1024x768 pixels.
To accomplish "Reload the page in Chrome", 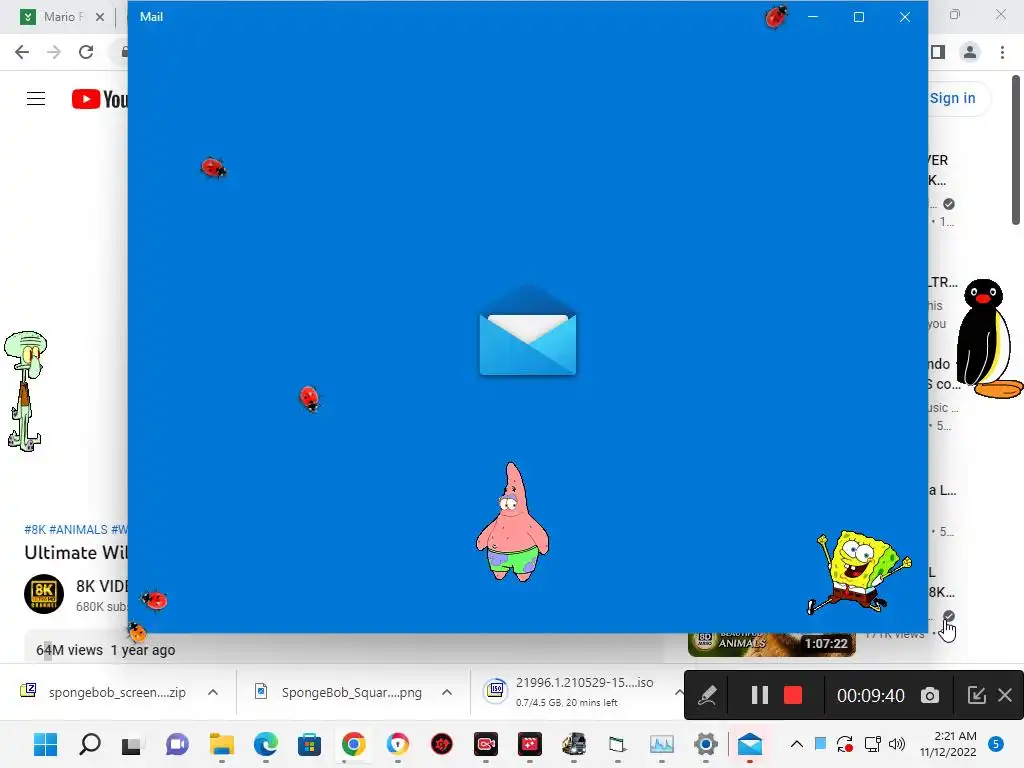I will (x=86, y=52).
